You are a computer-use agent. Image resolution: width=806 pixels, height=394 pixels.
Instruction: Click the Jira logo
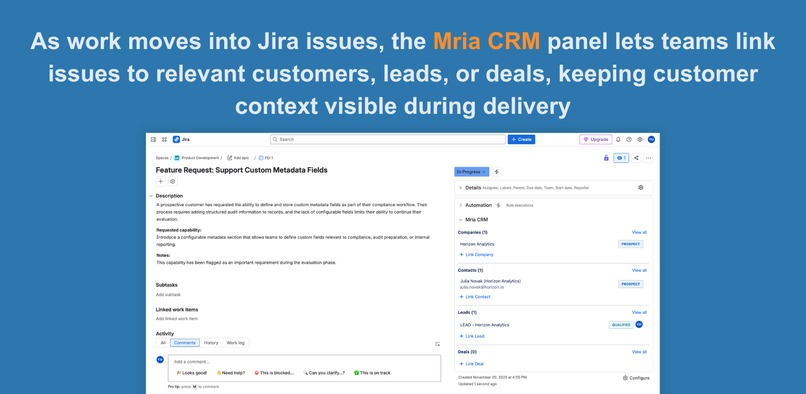(181, 139)
